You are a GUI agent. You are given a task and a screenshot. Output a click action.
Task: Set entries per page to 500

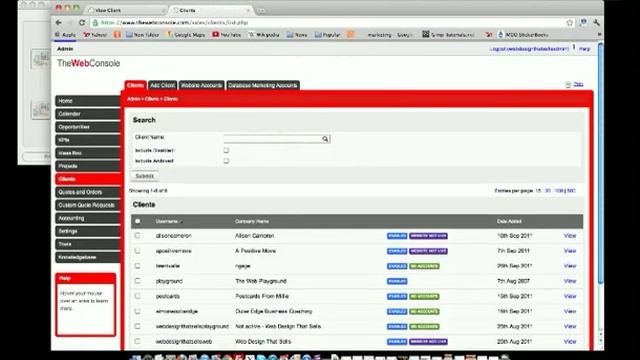coord(571,191)
